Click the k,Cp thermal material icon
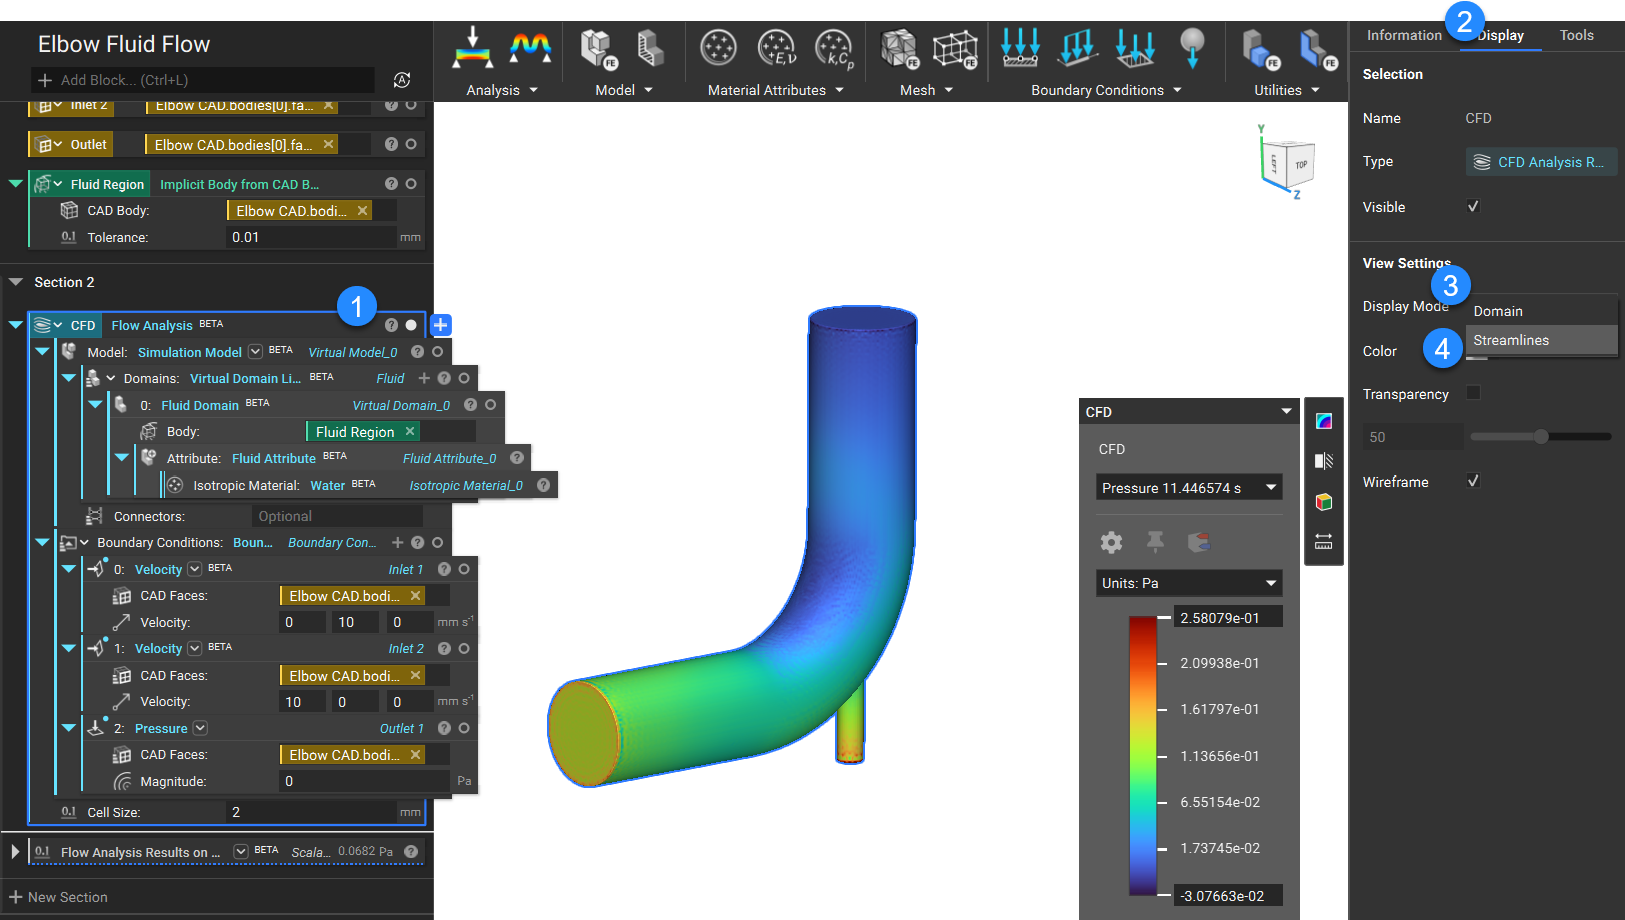Image resolution: width=1625 pixels, height=920 pixels. (x=834, y=47)
